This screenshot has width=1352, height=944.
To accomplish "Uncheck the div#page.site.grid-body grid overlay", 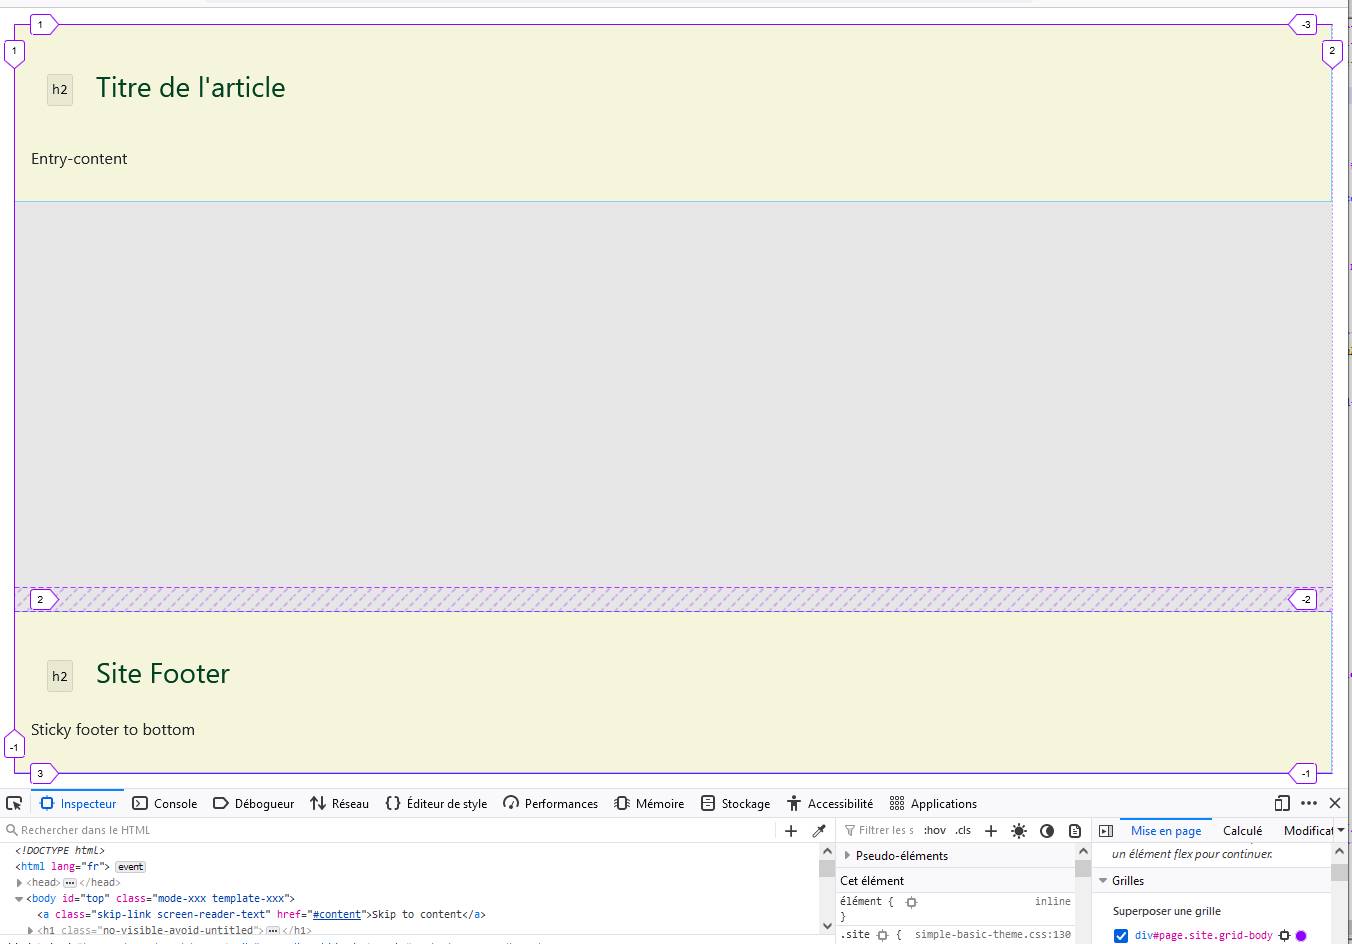I will (1121, 936).
